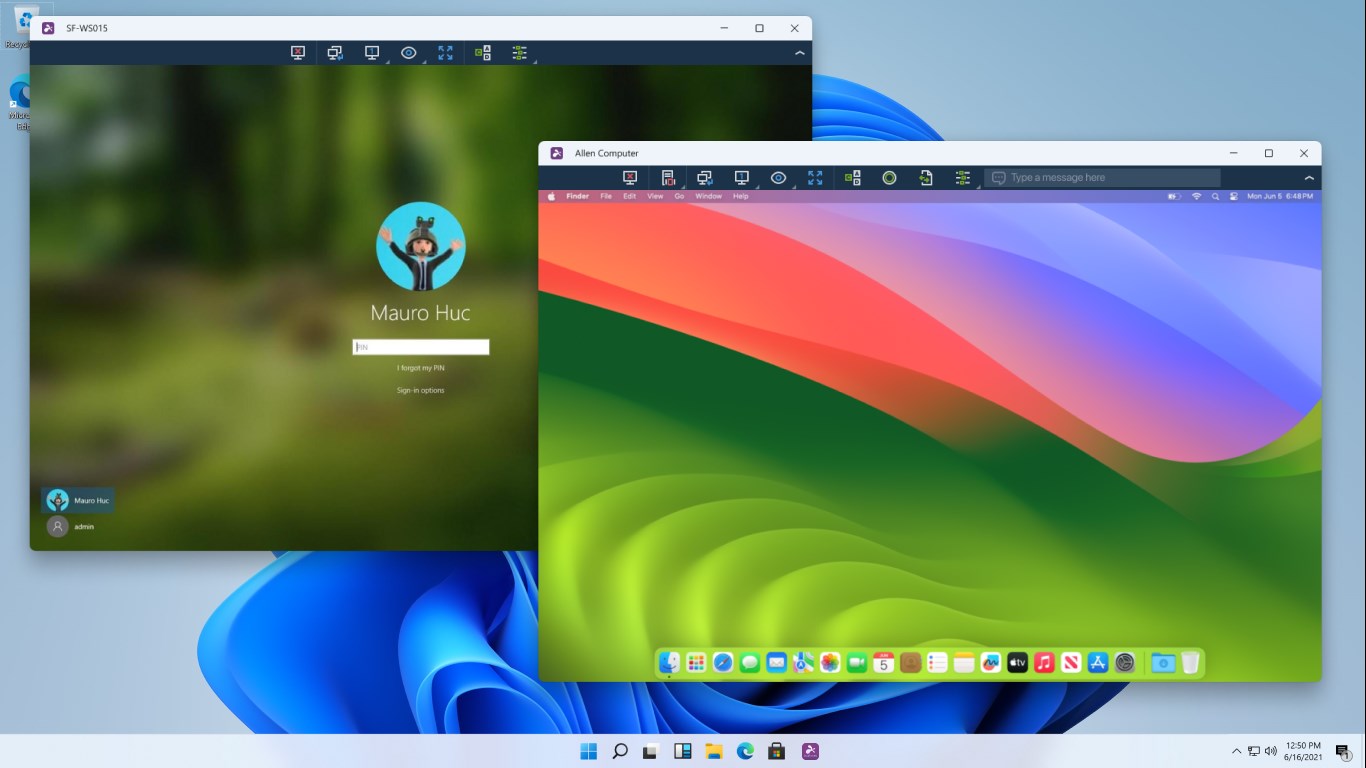Open session settings with the sliders icon

click(x=962, y=177)
